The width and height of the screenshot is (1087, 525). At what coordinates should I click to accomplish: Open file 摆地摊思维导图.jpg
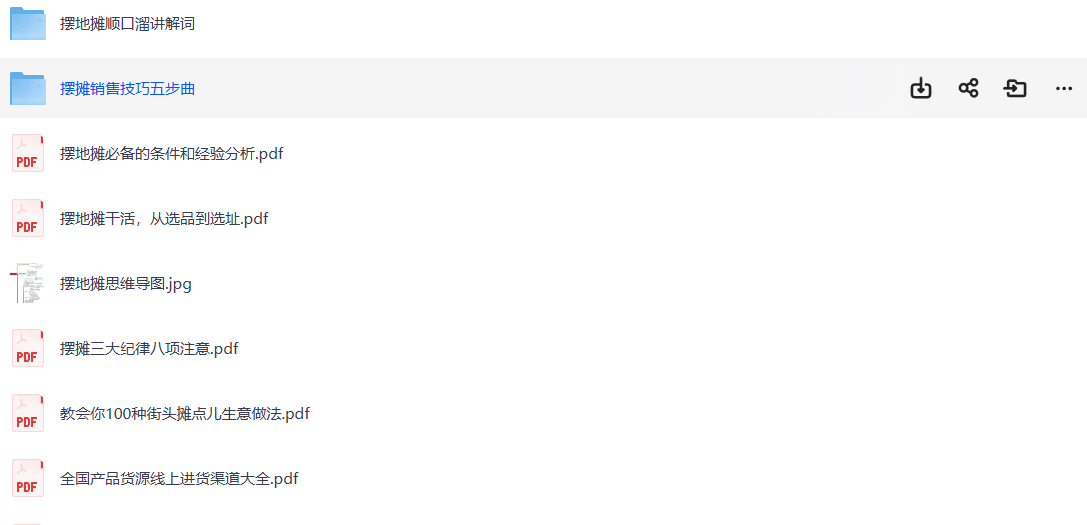pos(126,284)
